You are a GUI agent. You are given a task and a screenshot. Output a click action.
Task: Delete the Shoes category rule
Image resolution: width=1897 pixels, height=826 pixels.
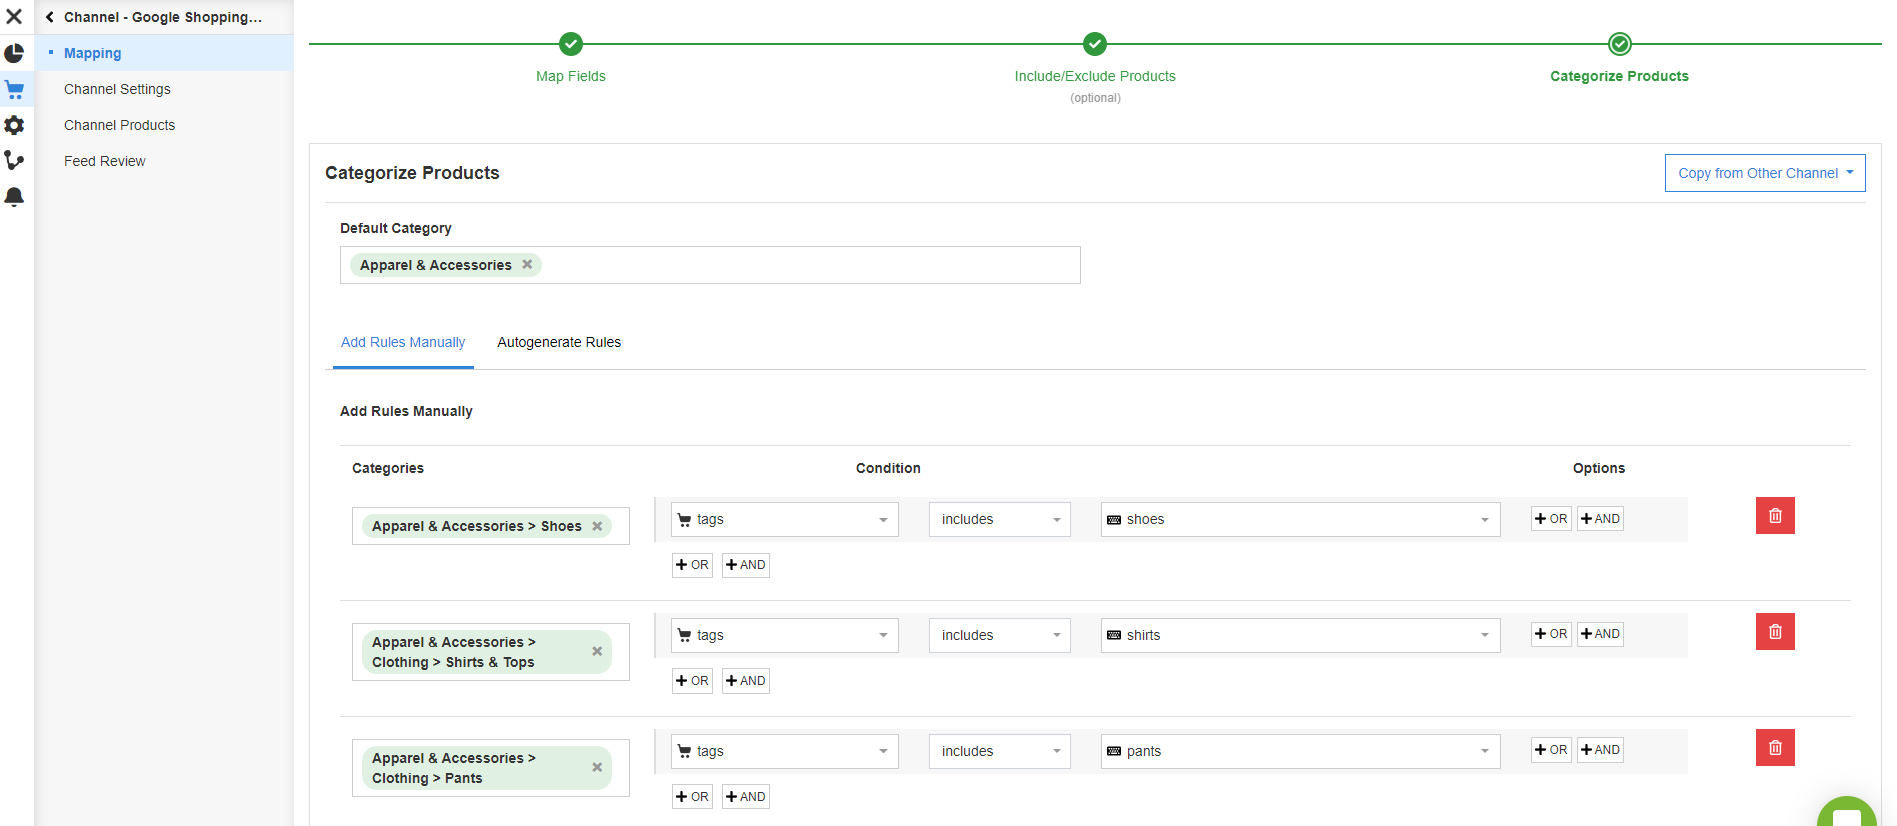click(x=1775, y=516)
